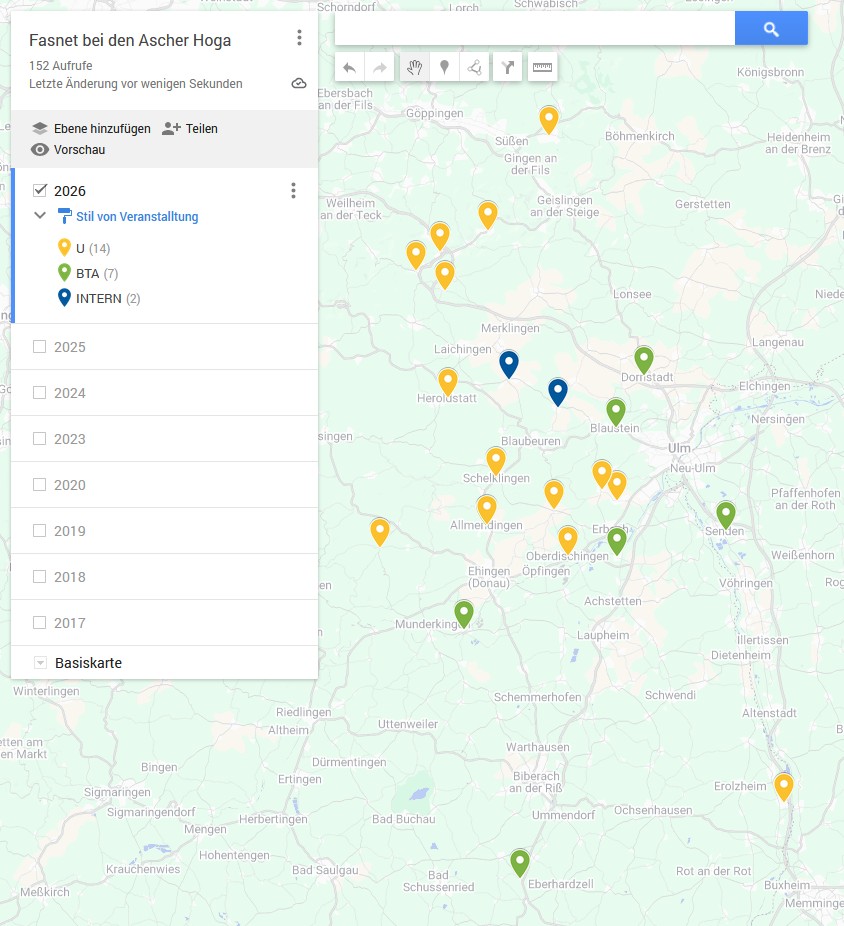Open Stil von Veranstalltung style link
The image size is (844, 926).
pyautogui.click(x=137, y=217)
